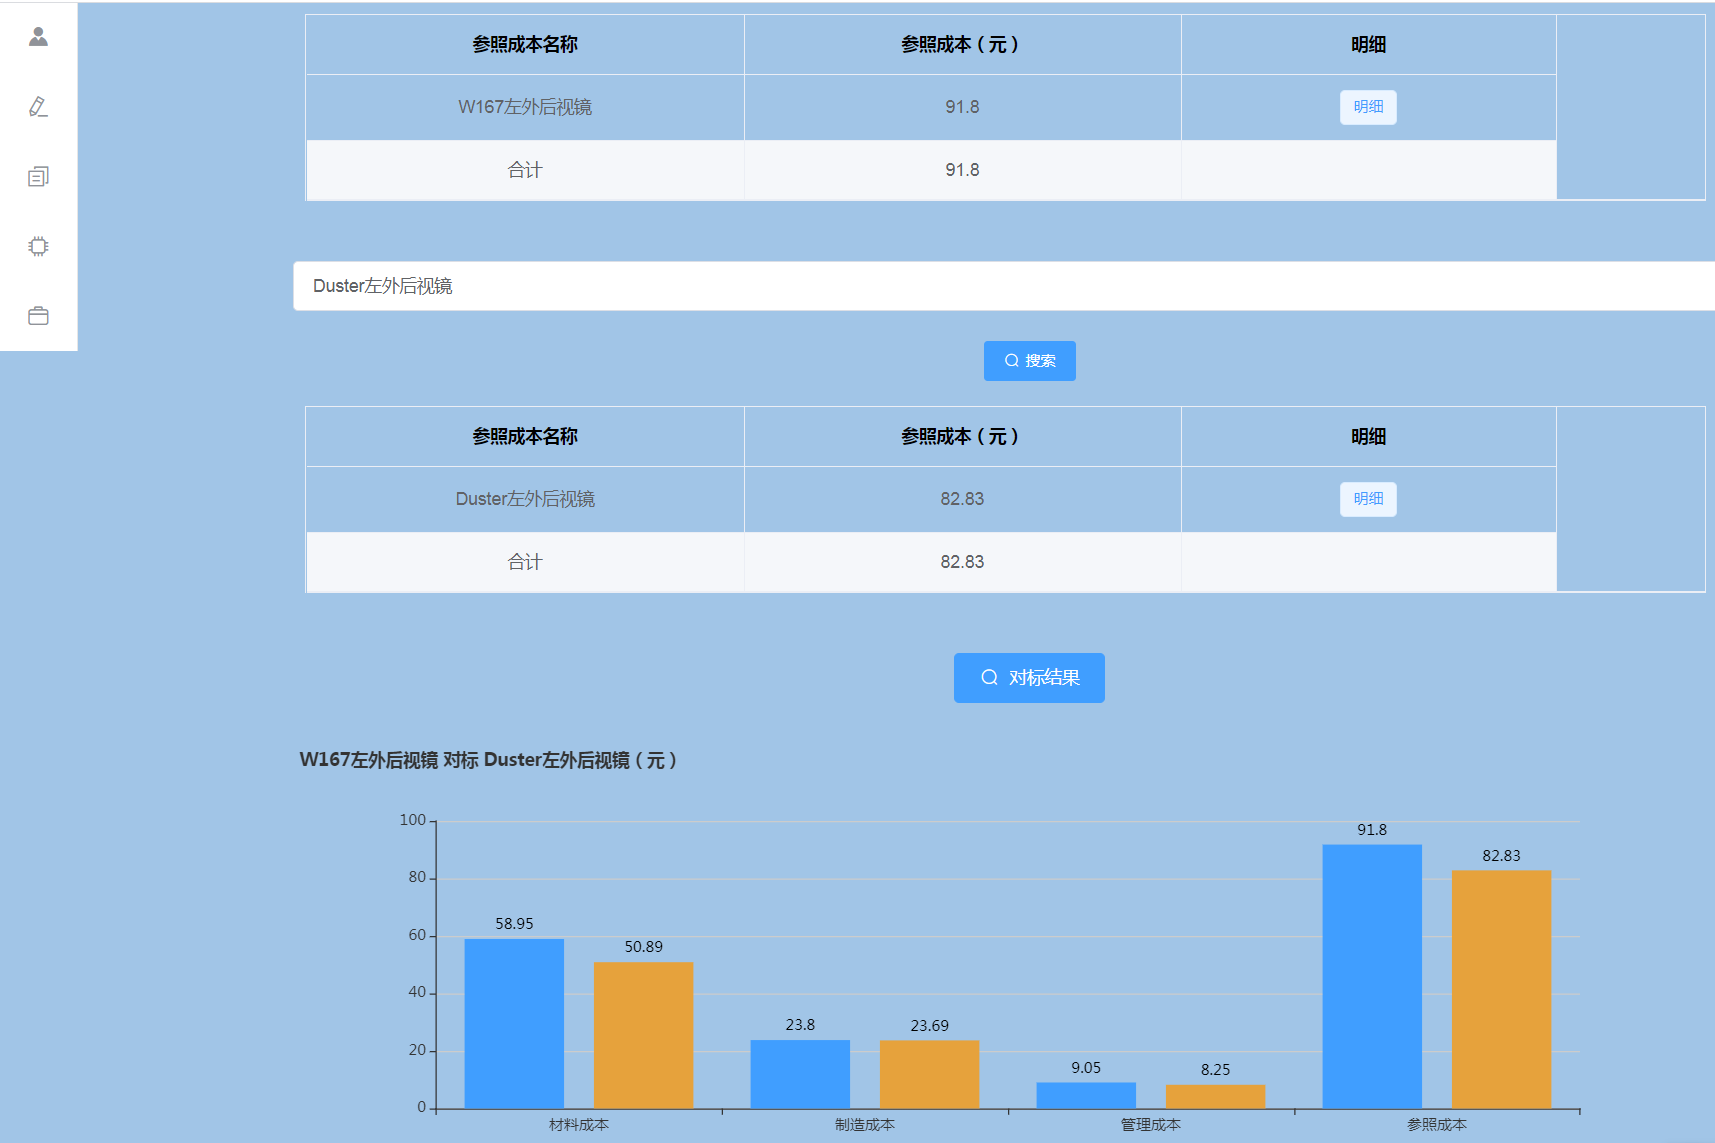
Task: Click the 合计 total 91.8 value
Action: [962, 170]
